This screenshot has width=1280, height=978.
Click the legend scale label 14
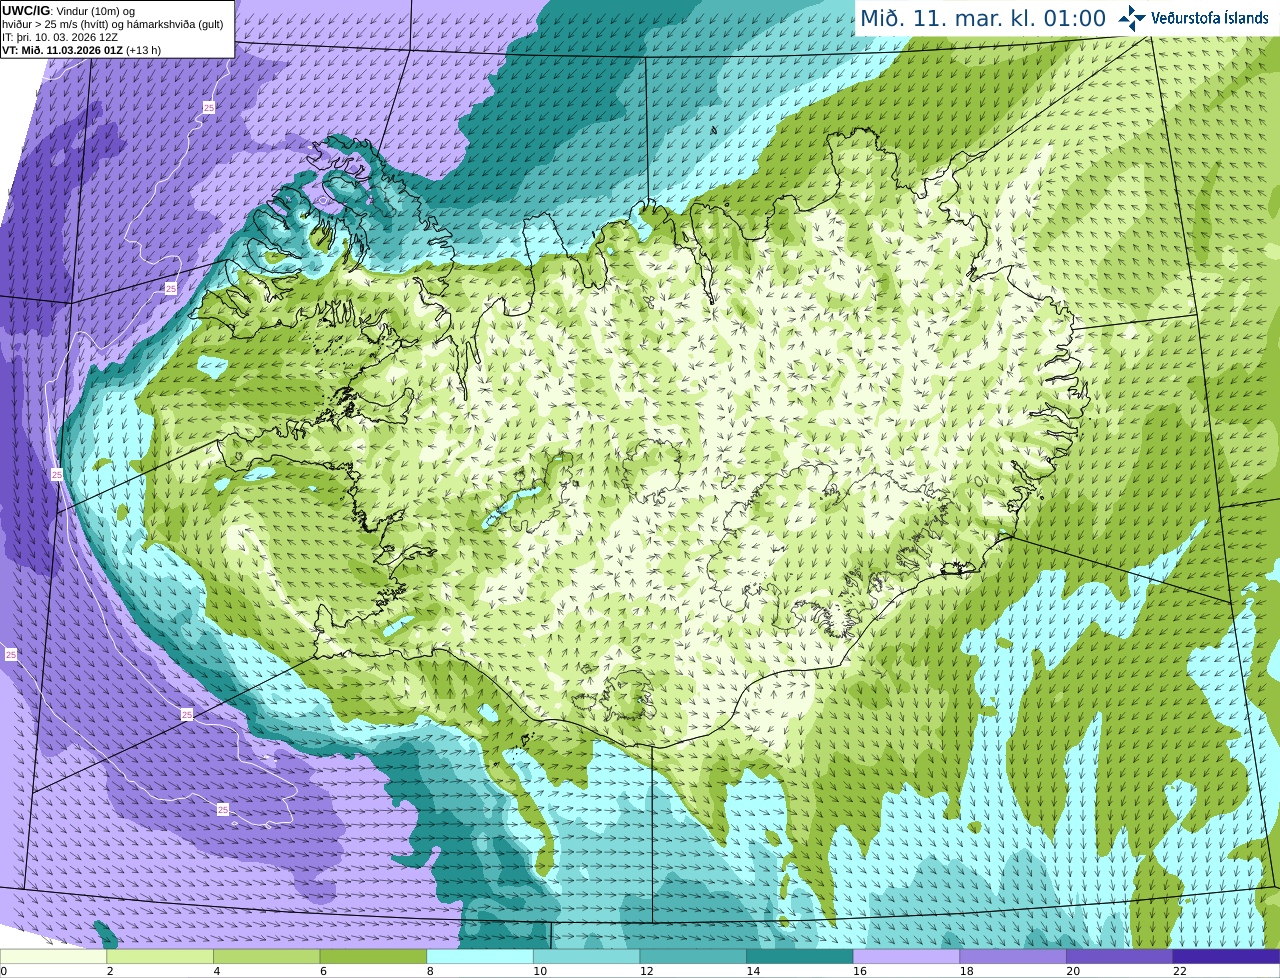click(x=753, y=971)
